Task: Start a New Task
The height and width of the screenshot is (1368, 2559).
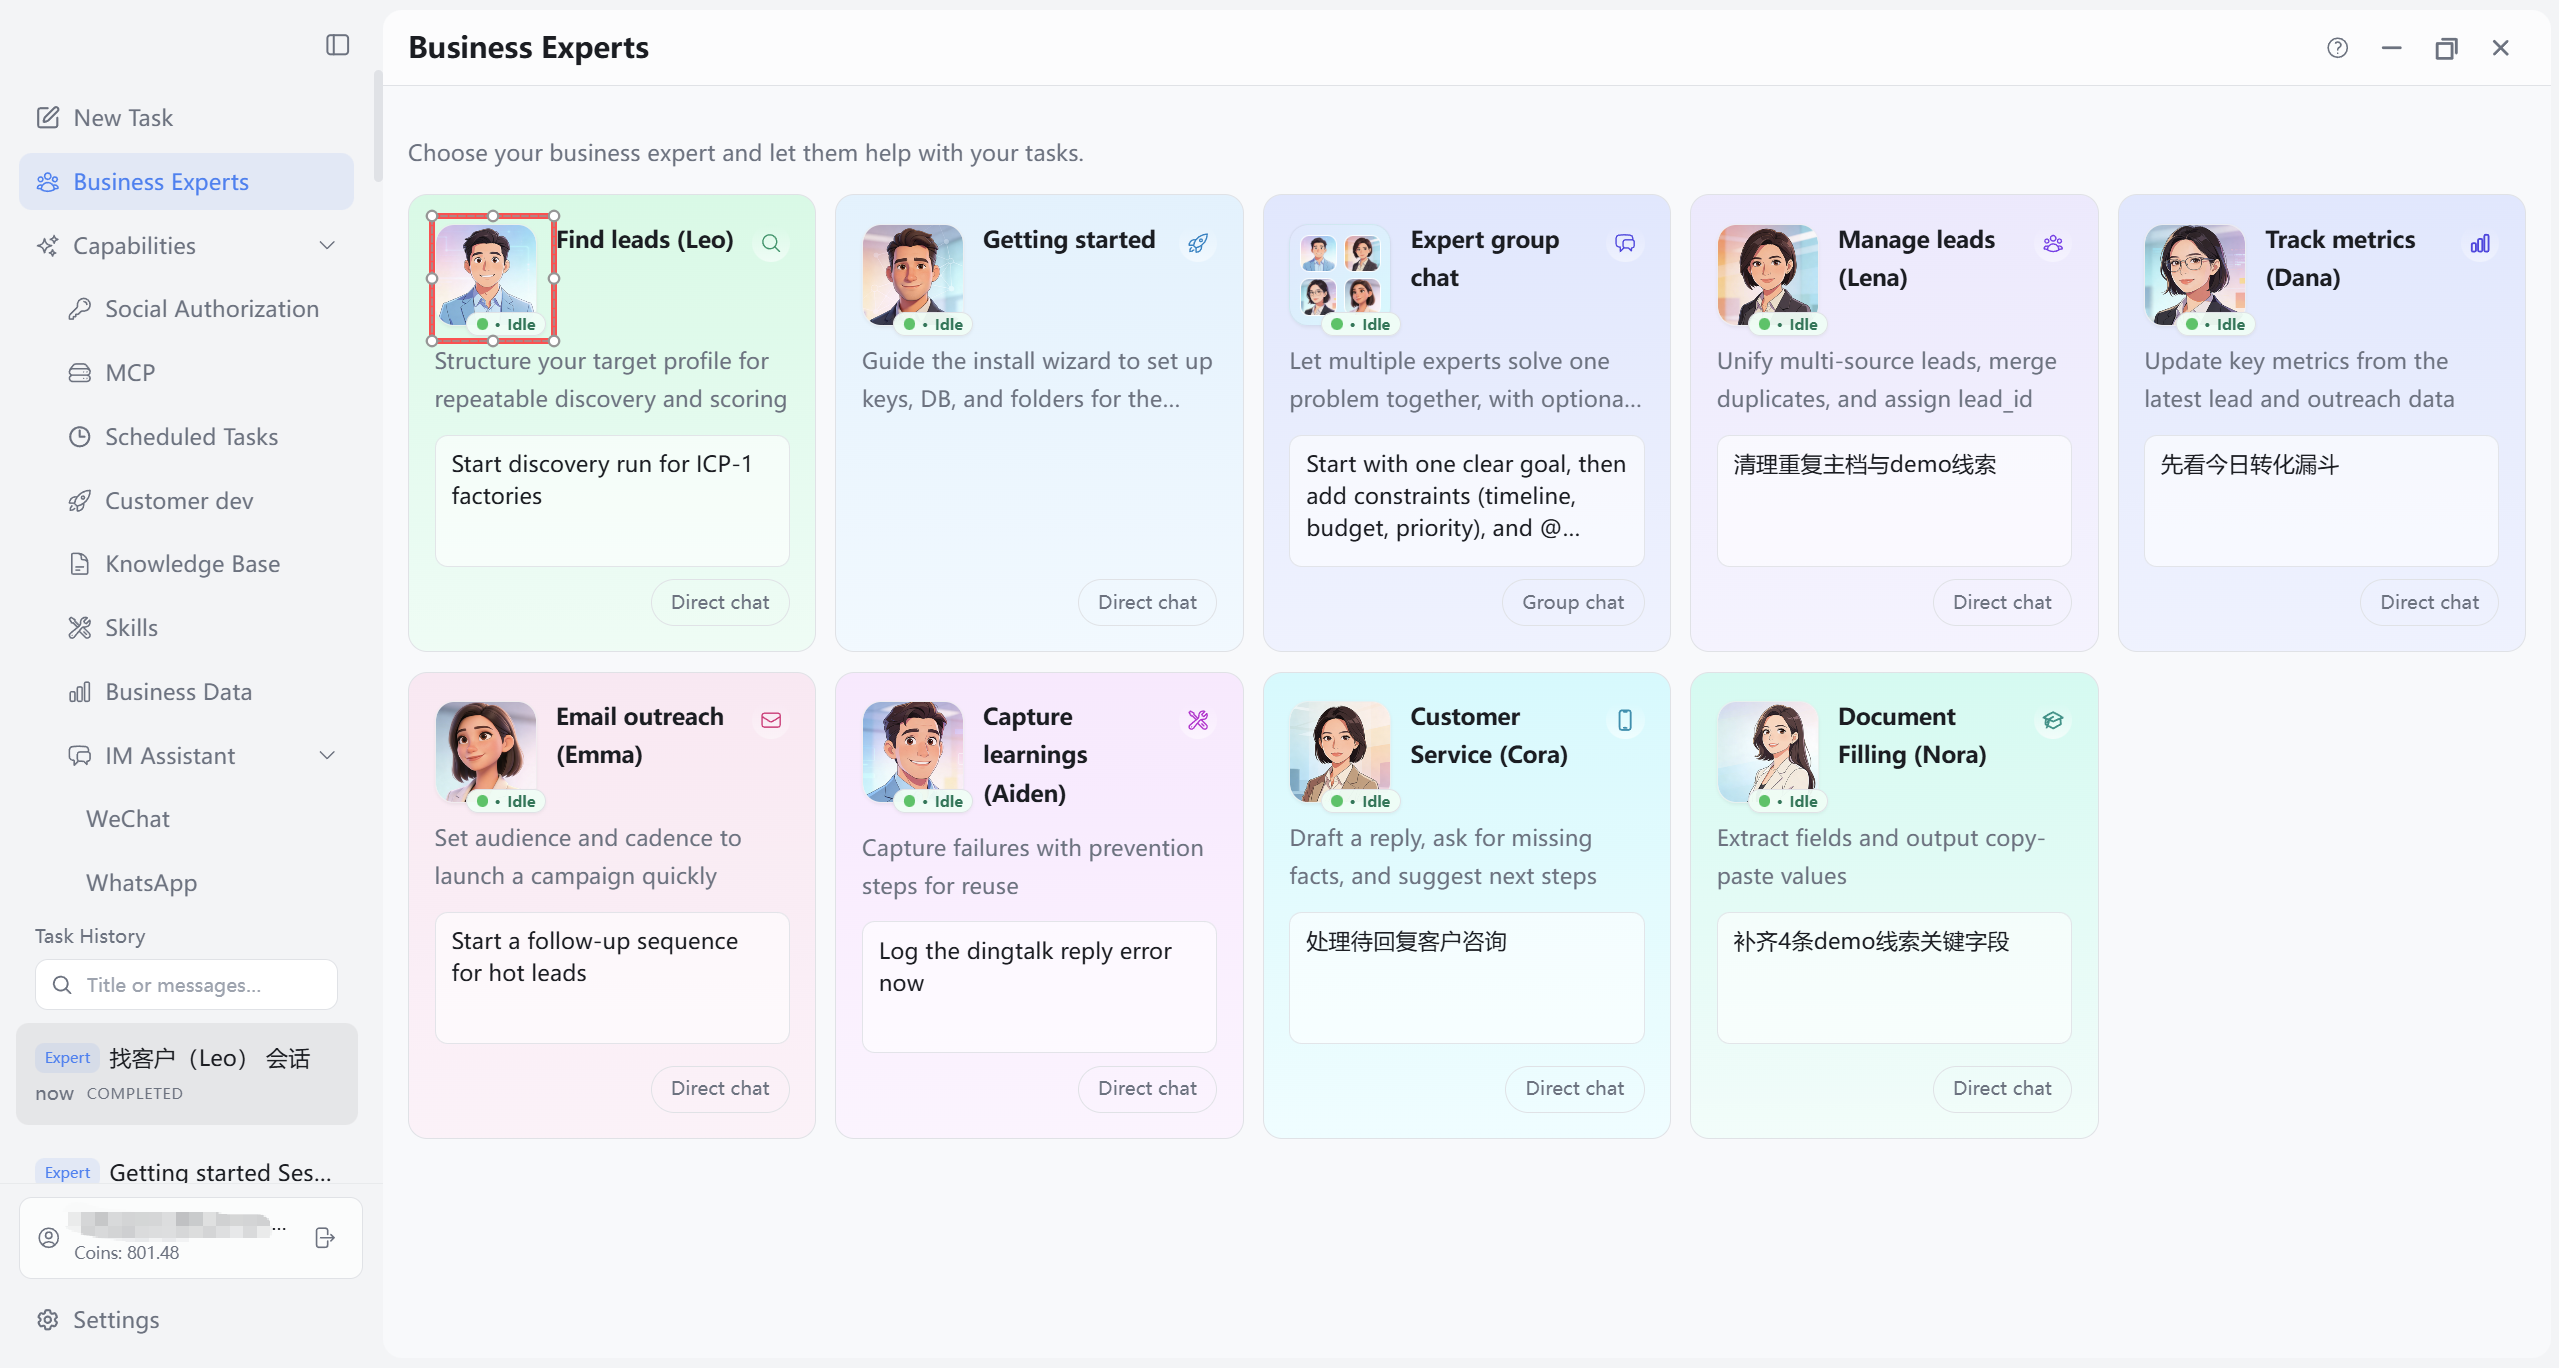Action: click(x=186, y=118)
